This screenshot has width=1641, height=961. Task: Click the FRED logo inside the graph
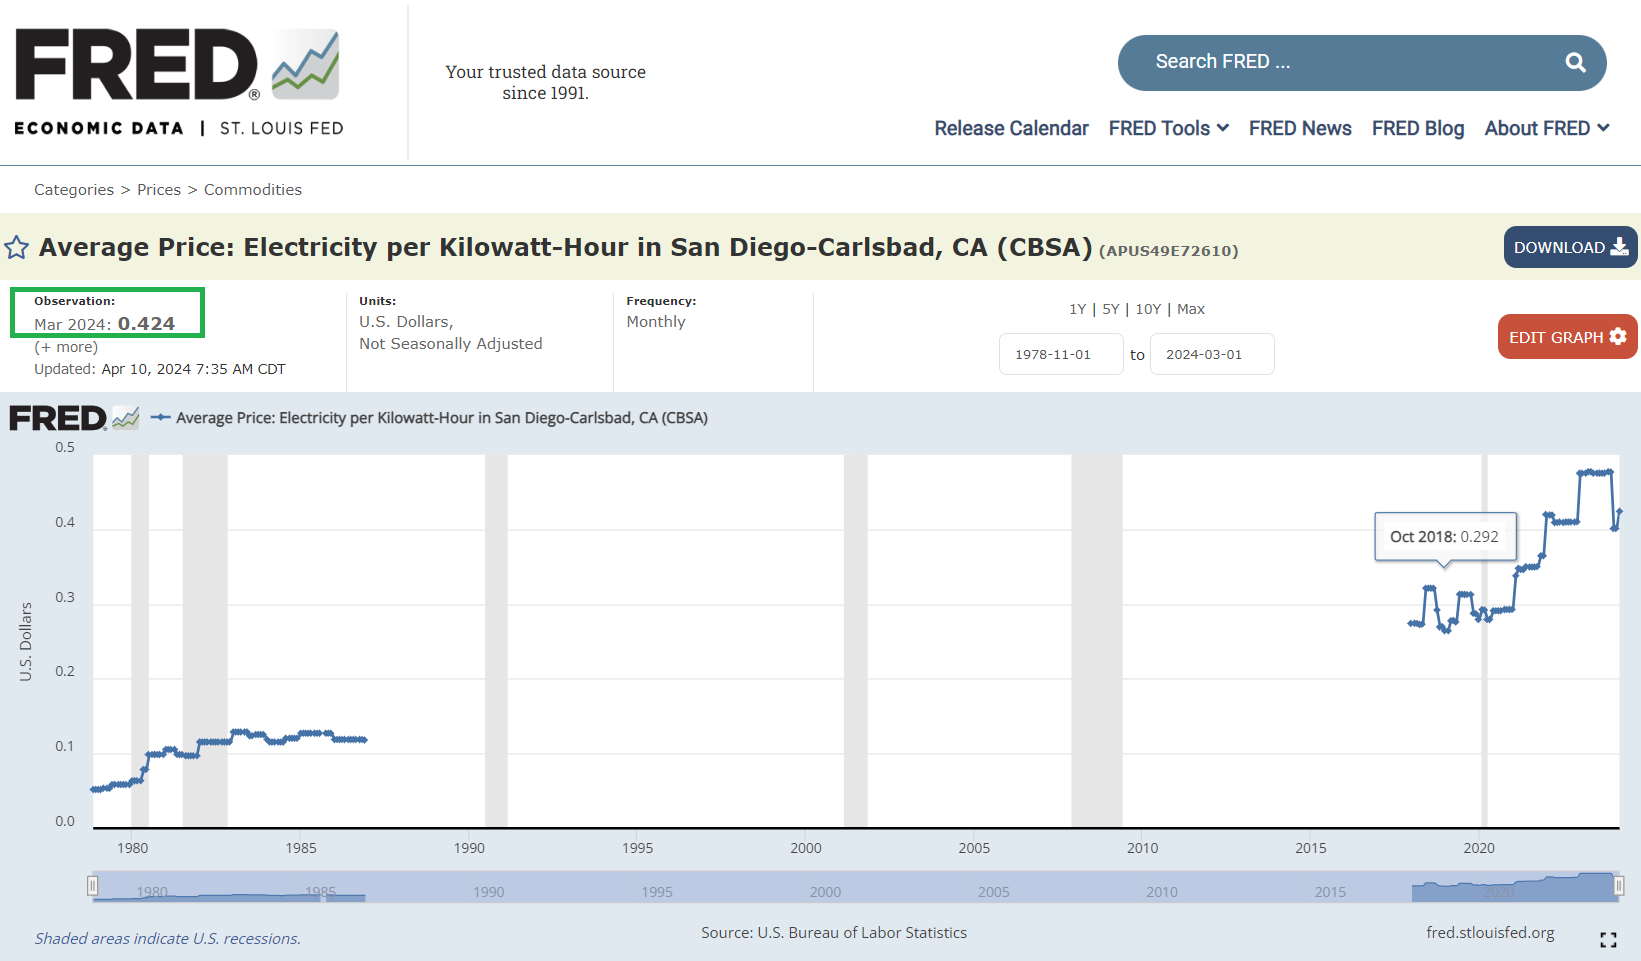[x=74, y=418]
